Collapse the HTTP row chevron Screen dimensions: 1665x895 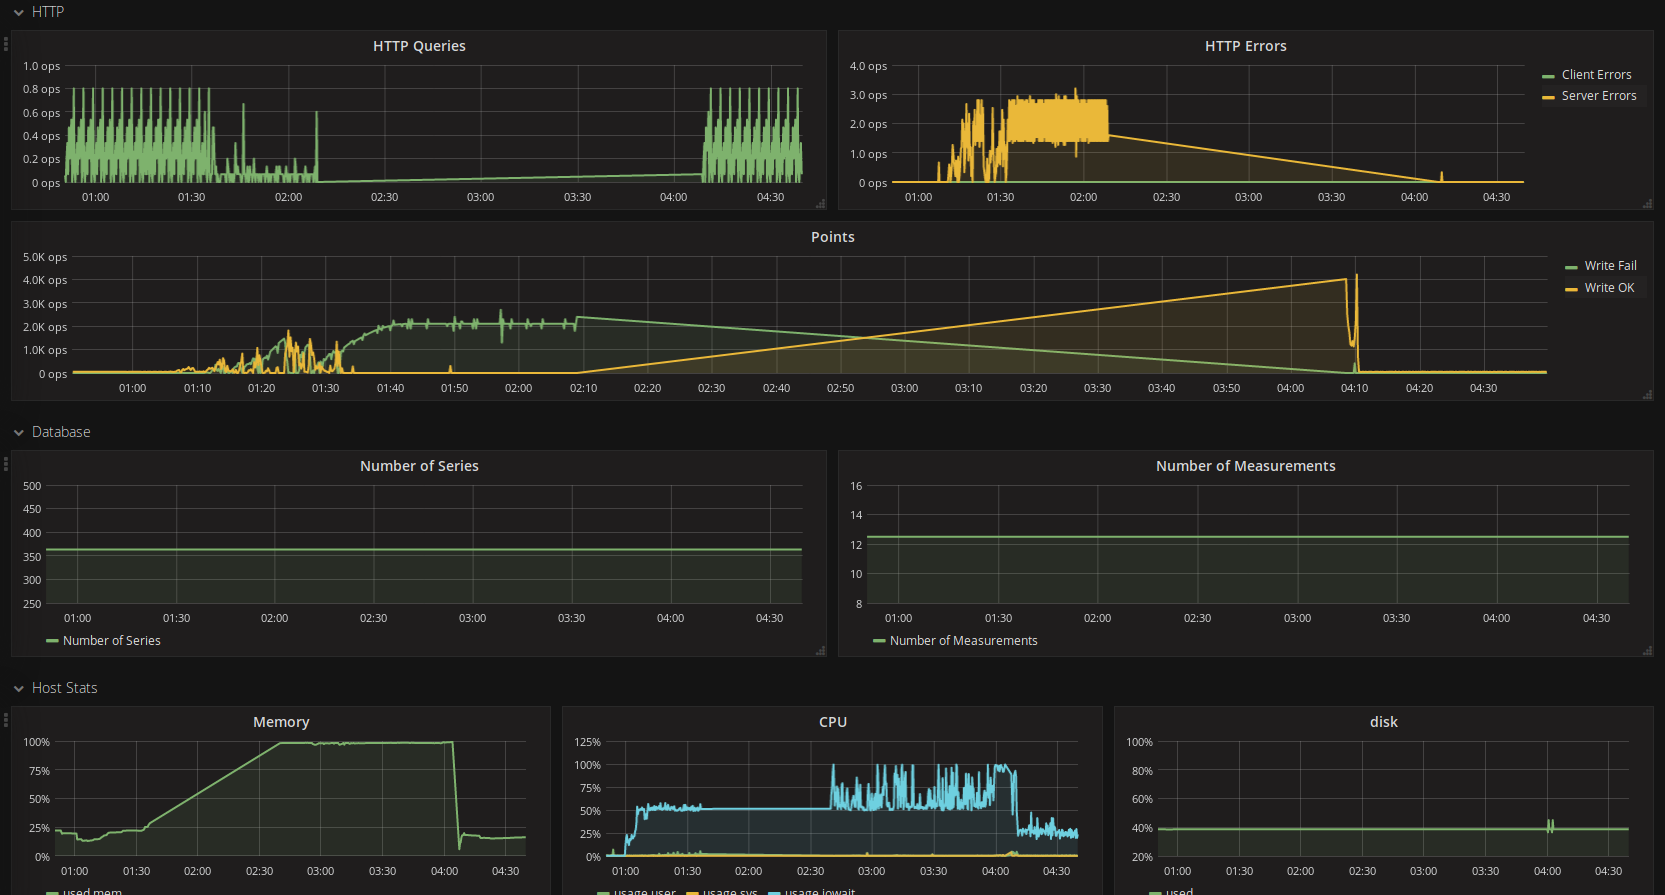pos(18,13)
